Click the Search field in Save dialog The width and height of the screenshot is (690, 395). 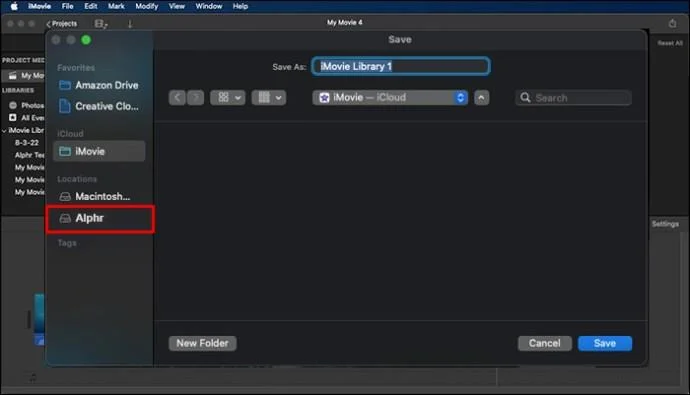pos(573,98)
